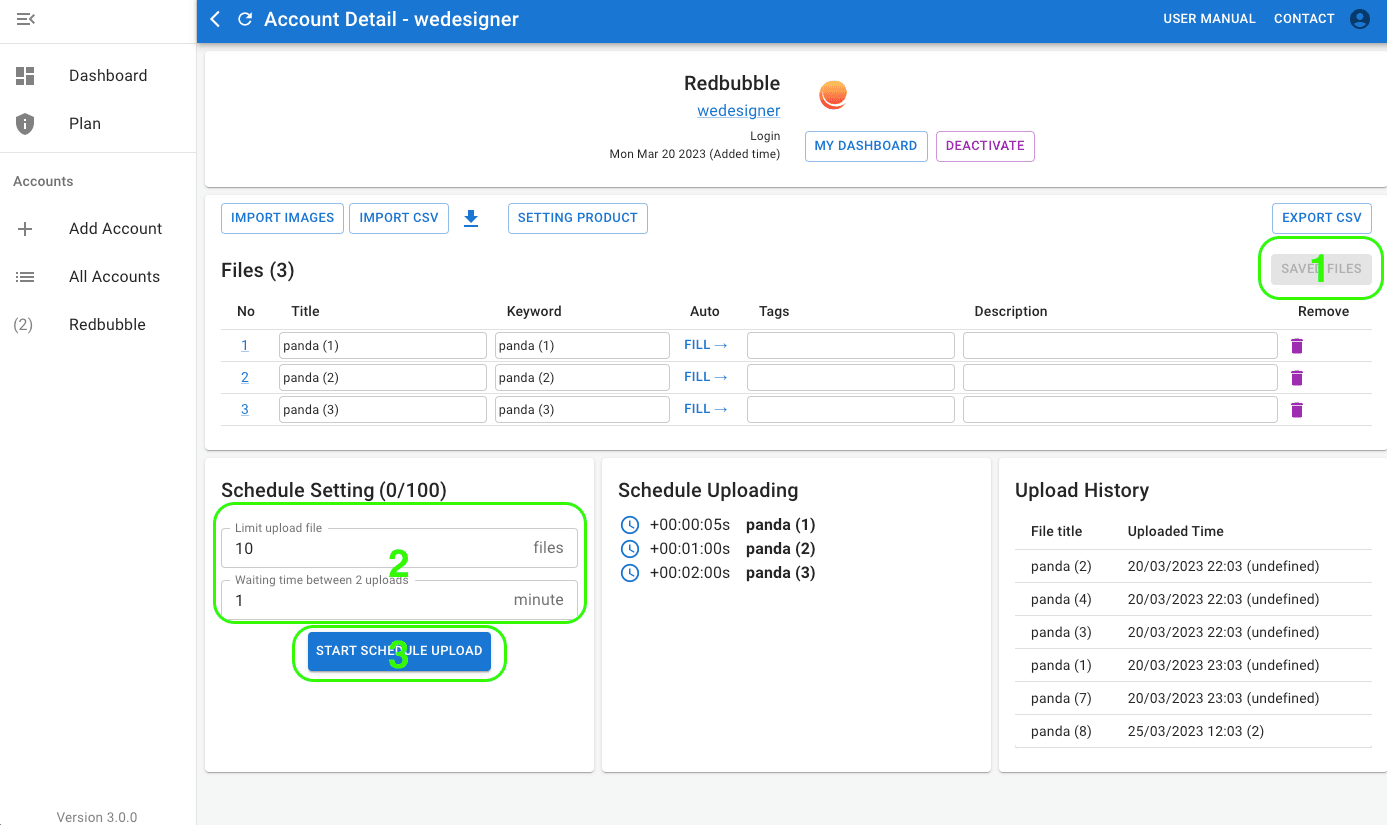Go back using the arrow icon
This screenshot has height=825, width=1387.
215,19
